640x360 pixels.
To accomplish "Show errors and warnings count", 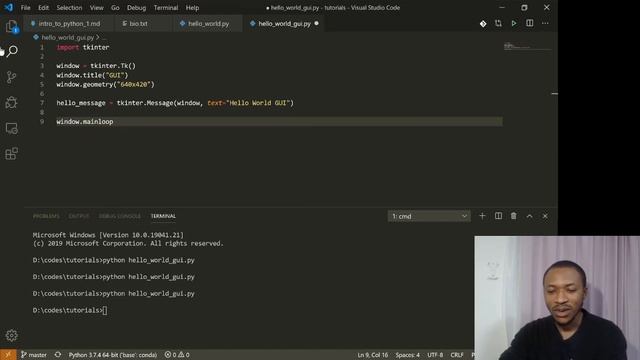I will (177, 355).
